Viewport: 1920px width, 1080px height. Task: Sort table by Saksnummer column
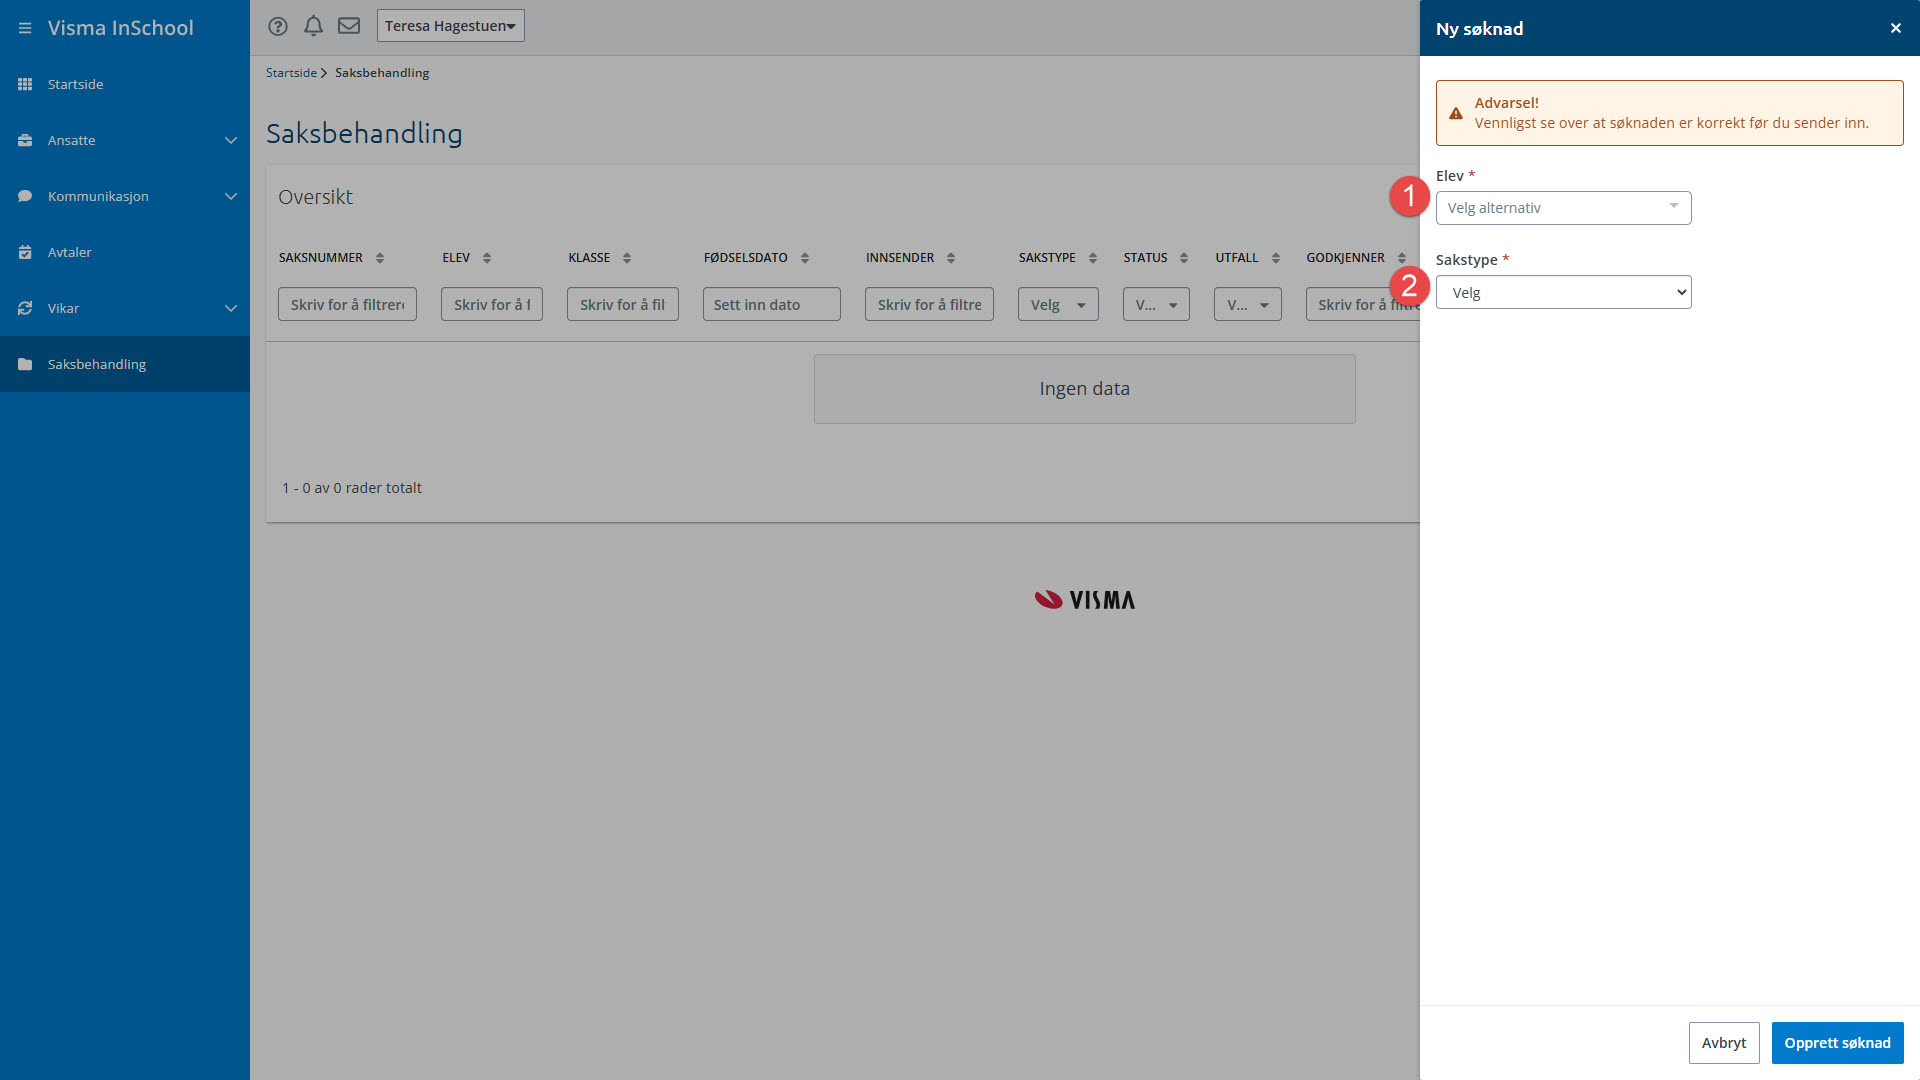point(380,258)
